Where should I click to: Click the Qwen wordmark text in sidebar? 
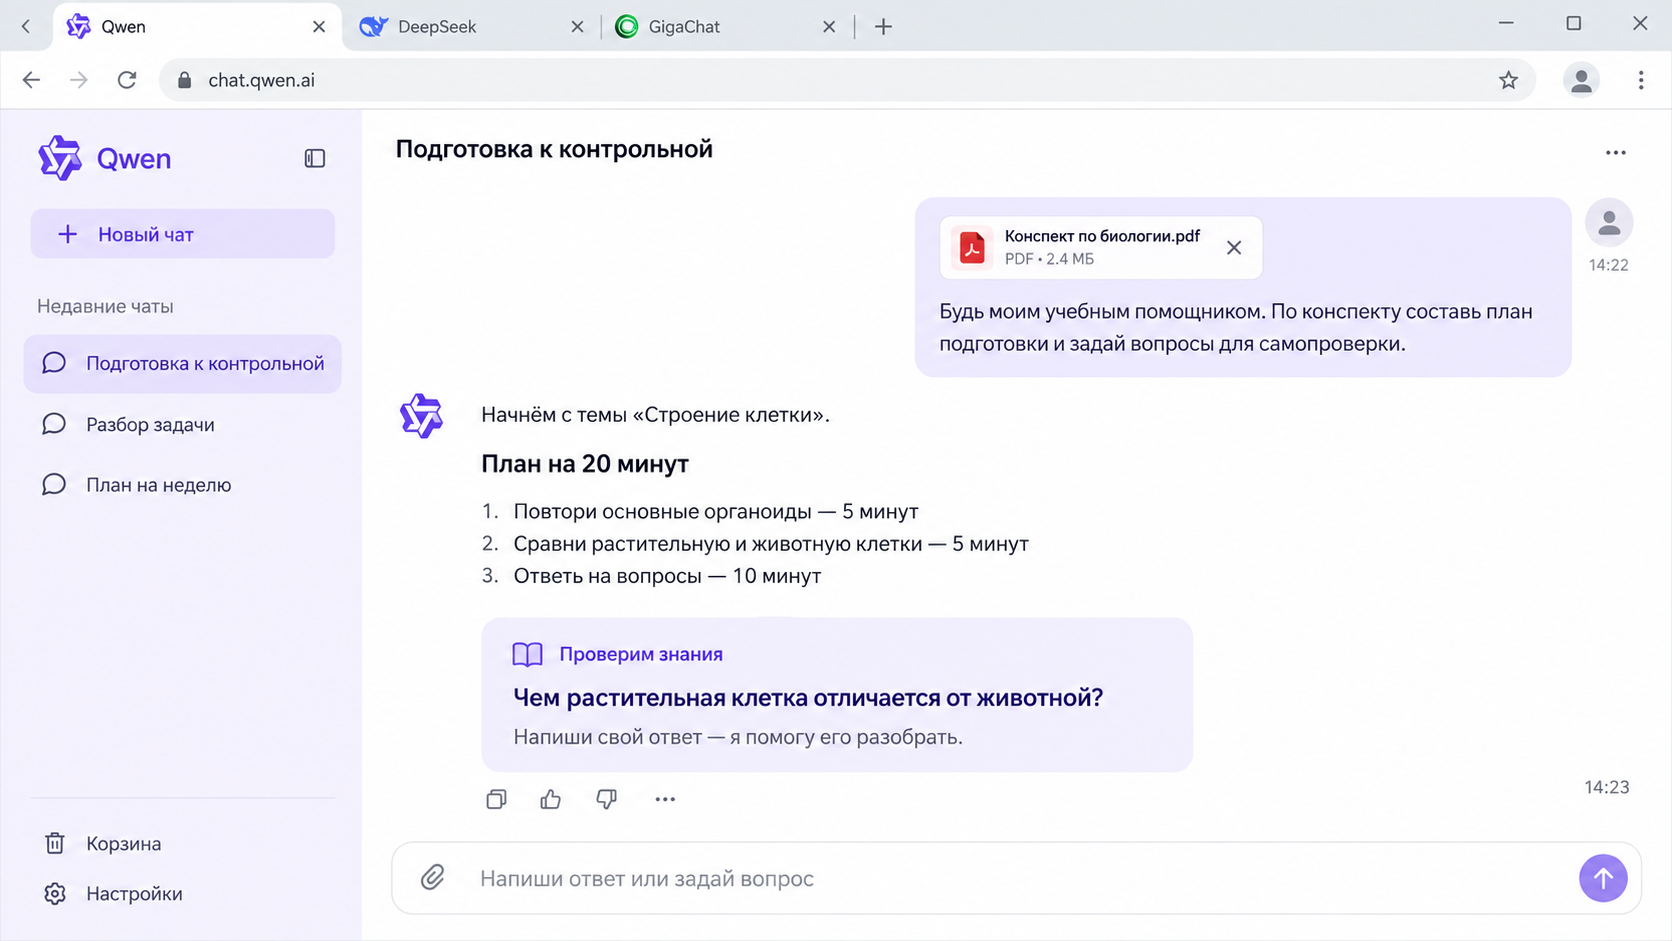(134, 158)
